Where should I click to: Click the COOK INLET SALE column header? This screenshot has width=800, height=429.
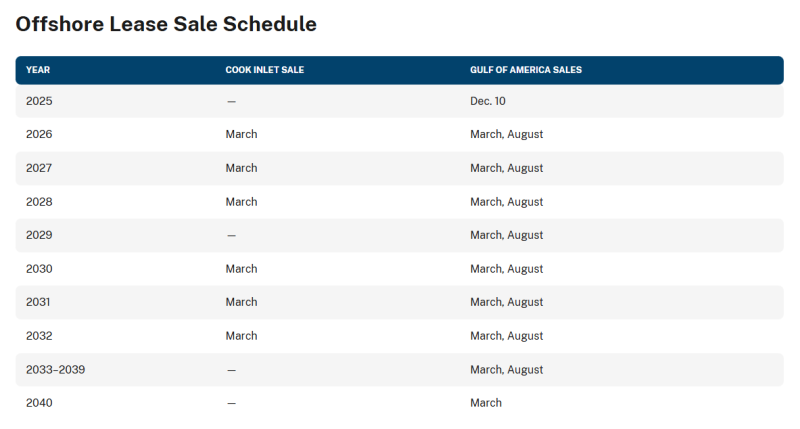(x=264, y=70)
